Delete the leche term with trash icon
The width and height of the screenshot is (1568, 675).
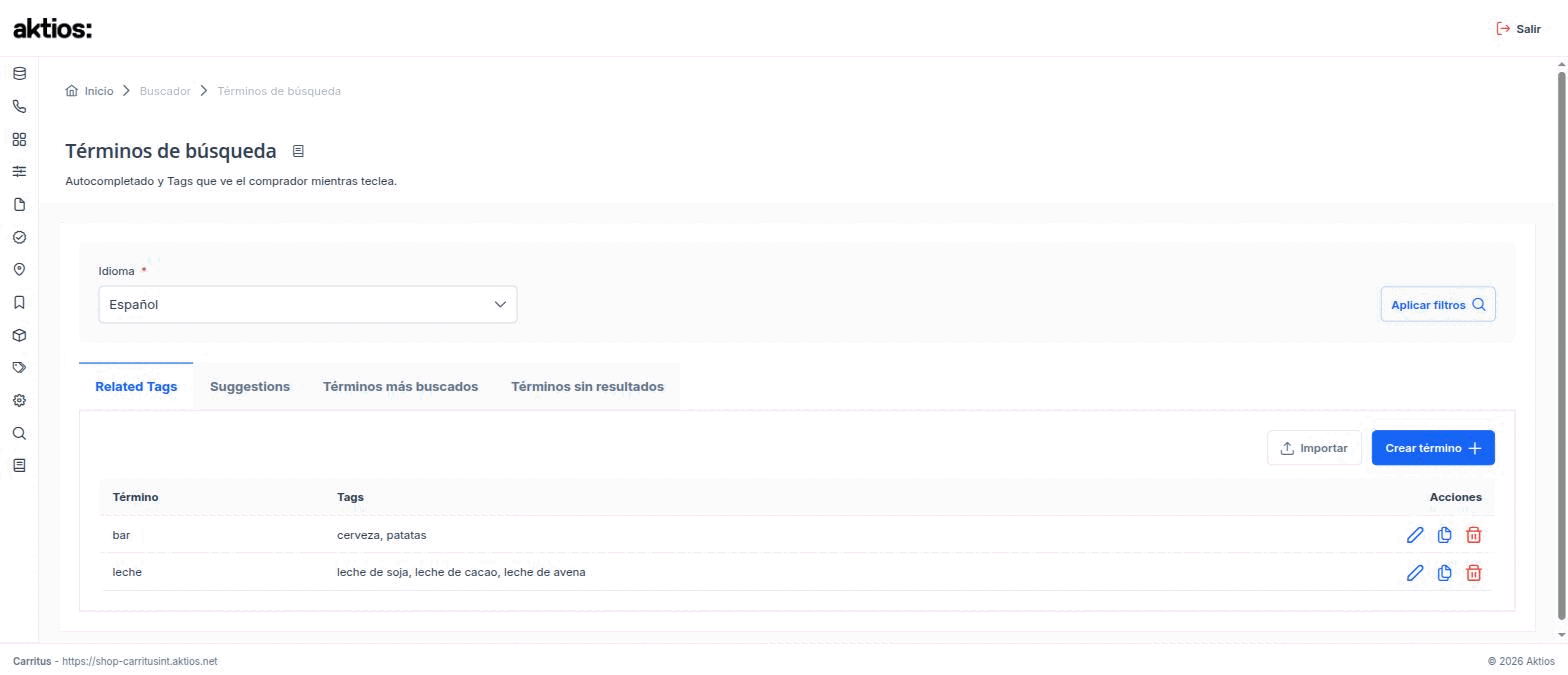(x=1473, y=573)
